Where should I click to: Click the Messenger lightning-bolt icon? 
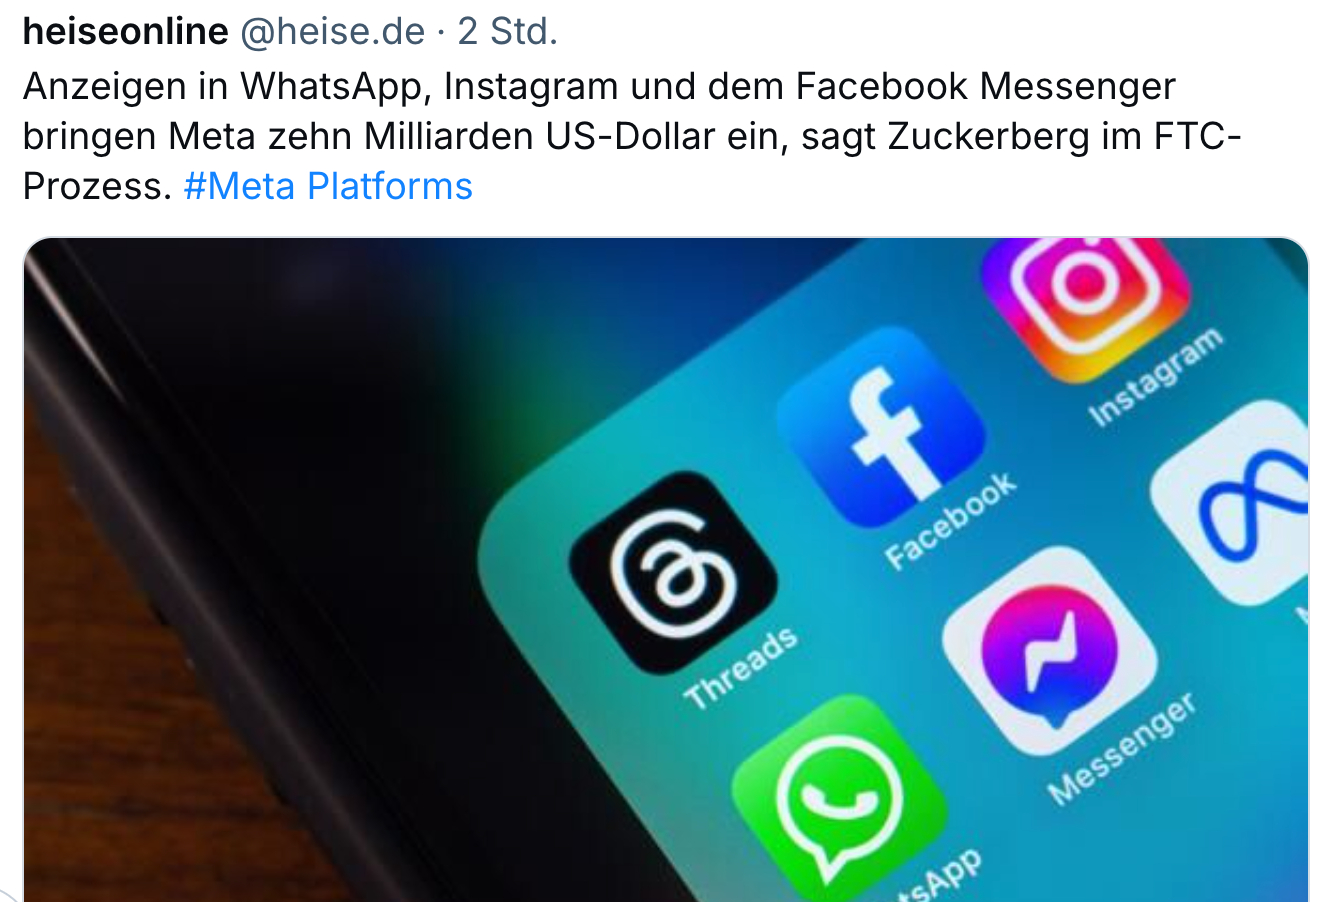click(x=1049, y=650)
